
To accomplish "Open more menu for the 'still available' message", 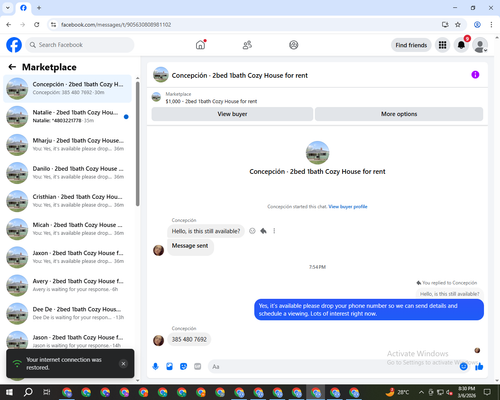I will [x=274, y=231].
